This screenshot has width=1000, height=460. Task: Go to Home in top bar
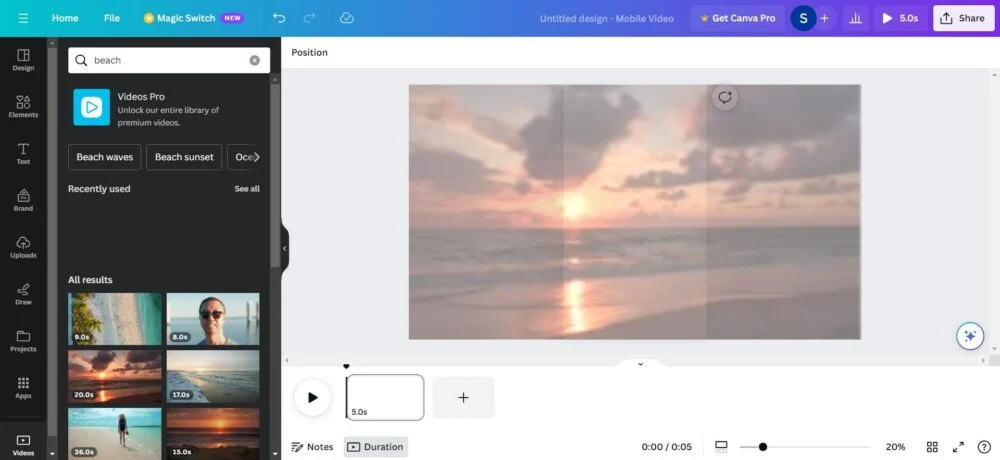pos(65,18)
